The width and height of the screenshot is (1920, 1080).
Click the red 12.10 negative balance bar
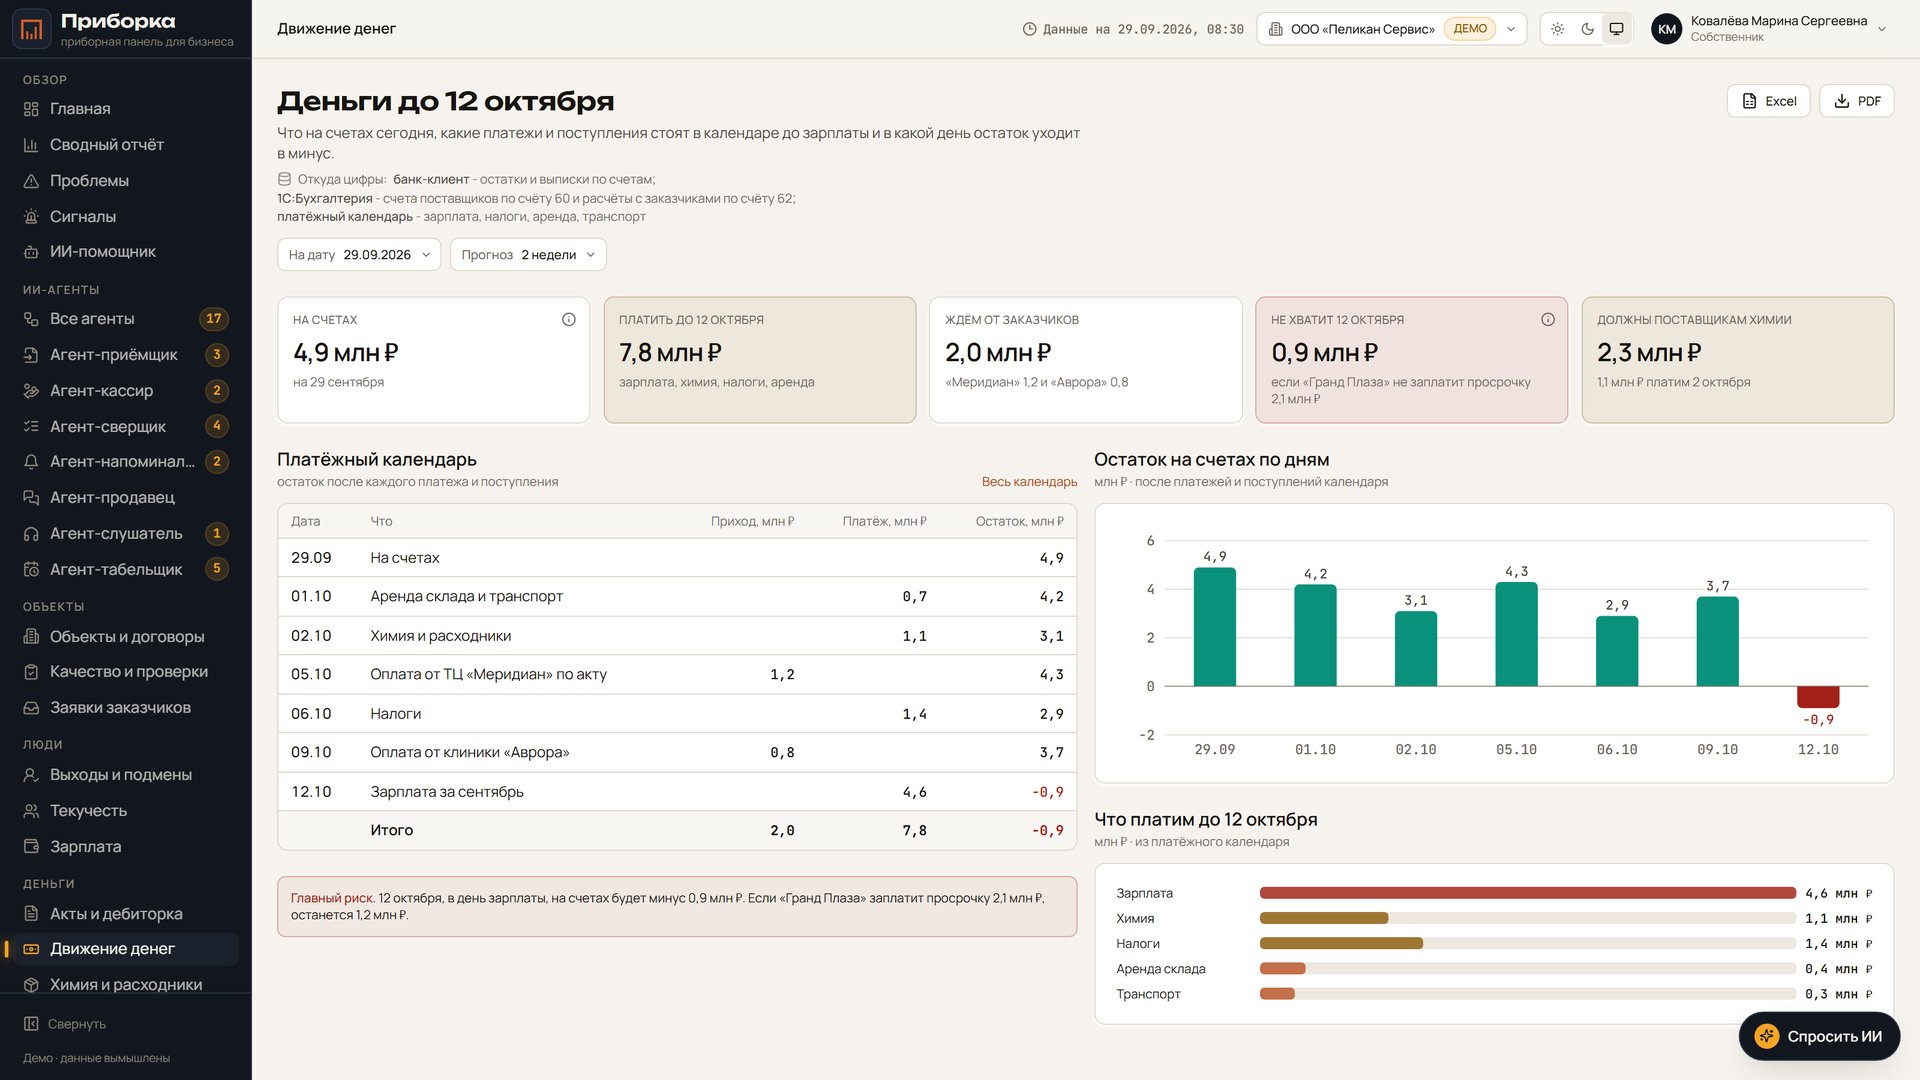(x=1817, y=697)
